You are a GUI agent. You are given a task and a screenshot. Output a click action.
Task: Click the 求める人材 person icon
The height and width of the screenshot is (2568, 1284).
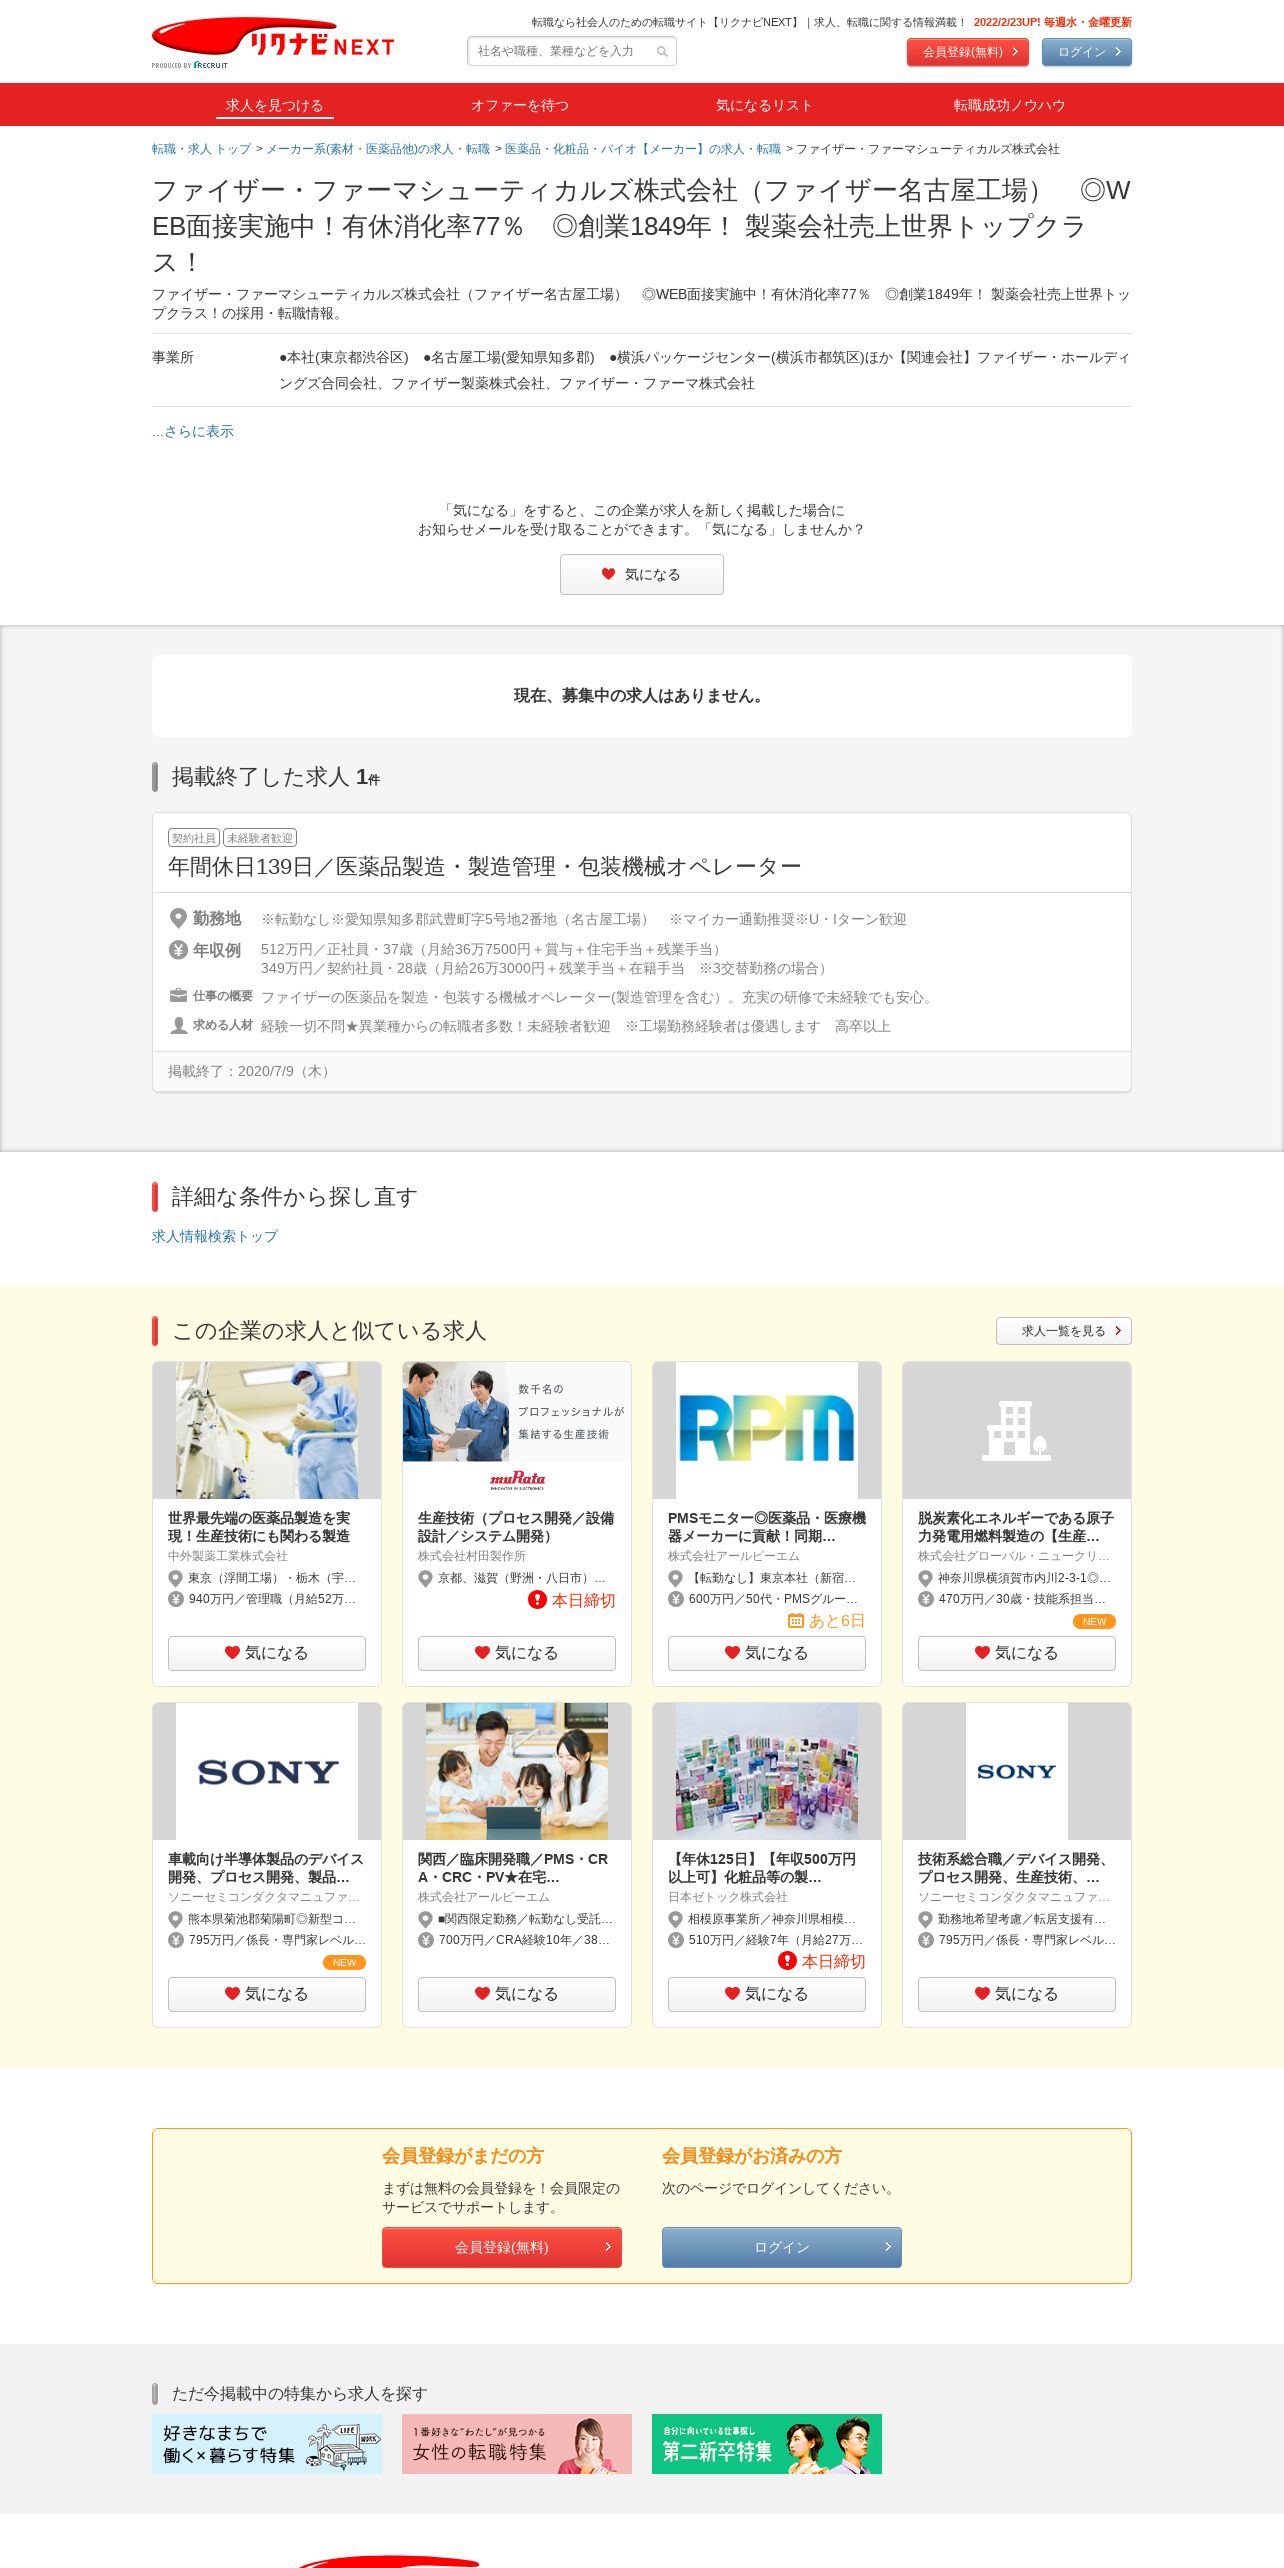[178, 1025]
